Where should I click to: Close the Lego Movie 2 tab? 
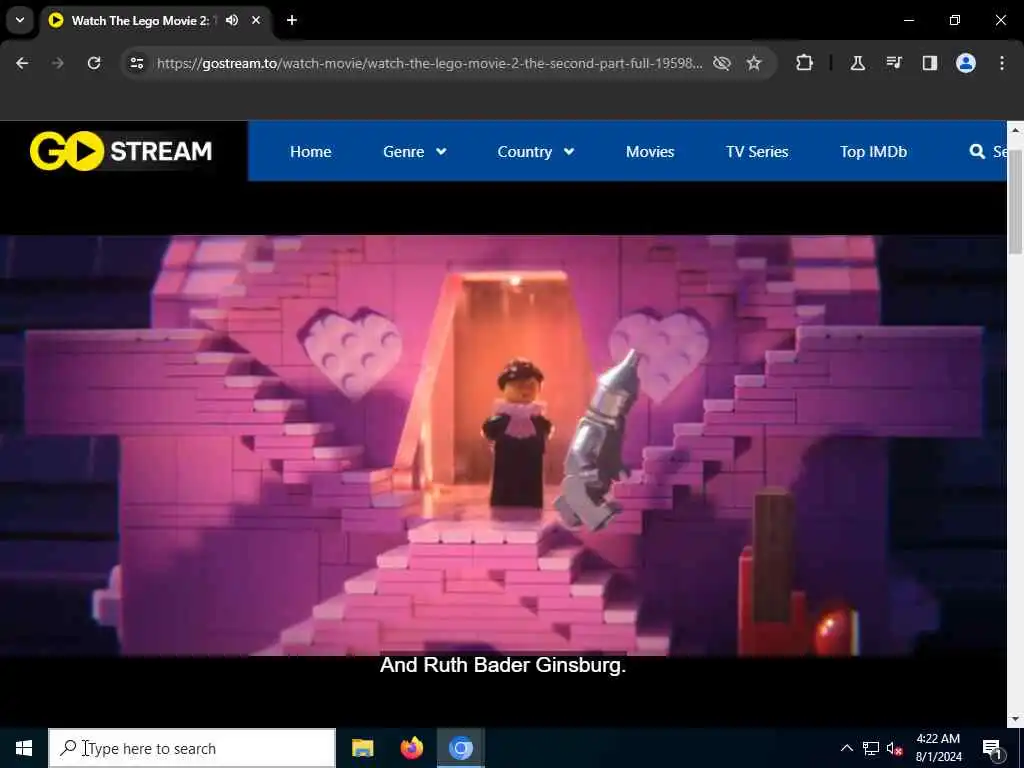[256, 20]
